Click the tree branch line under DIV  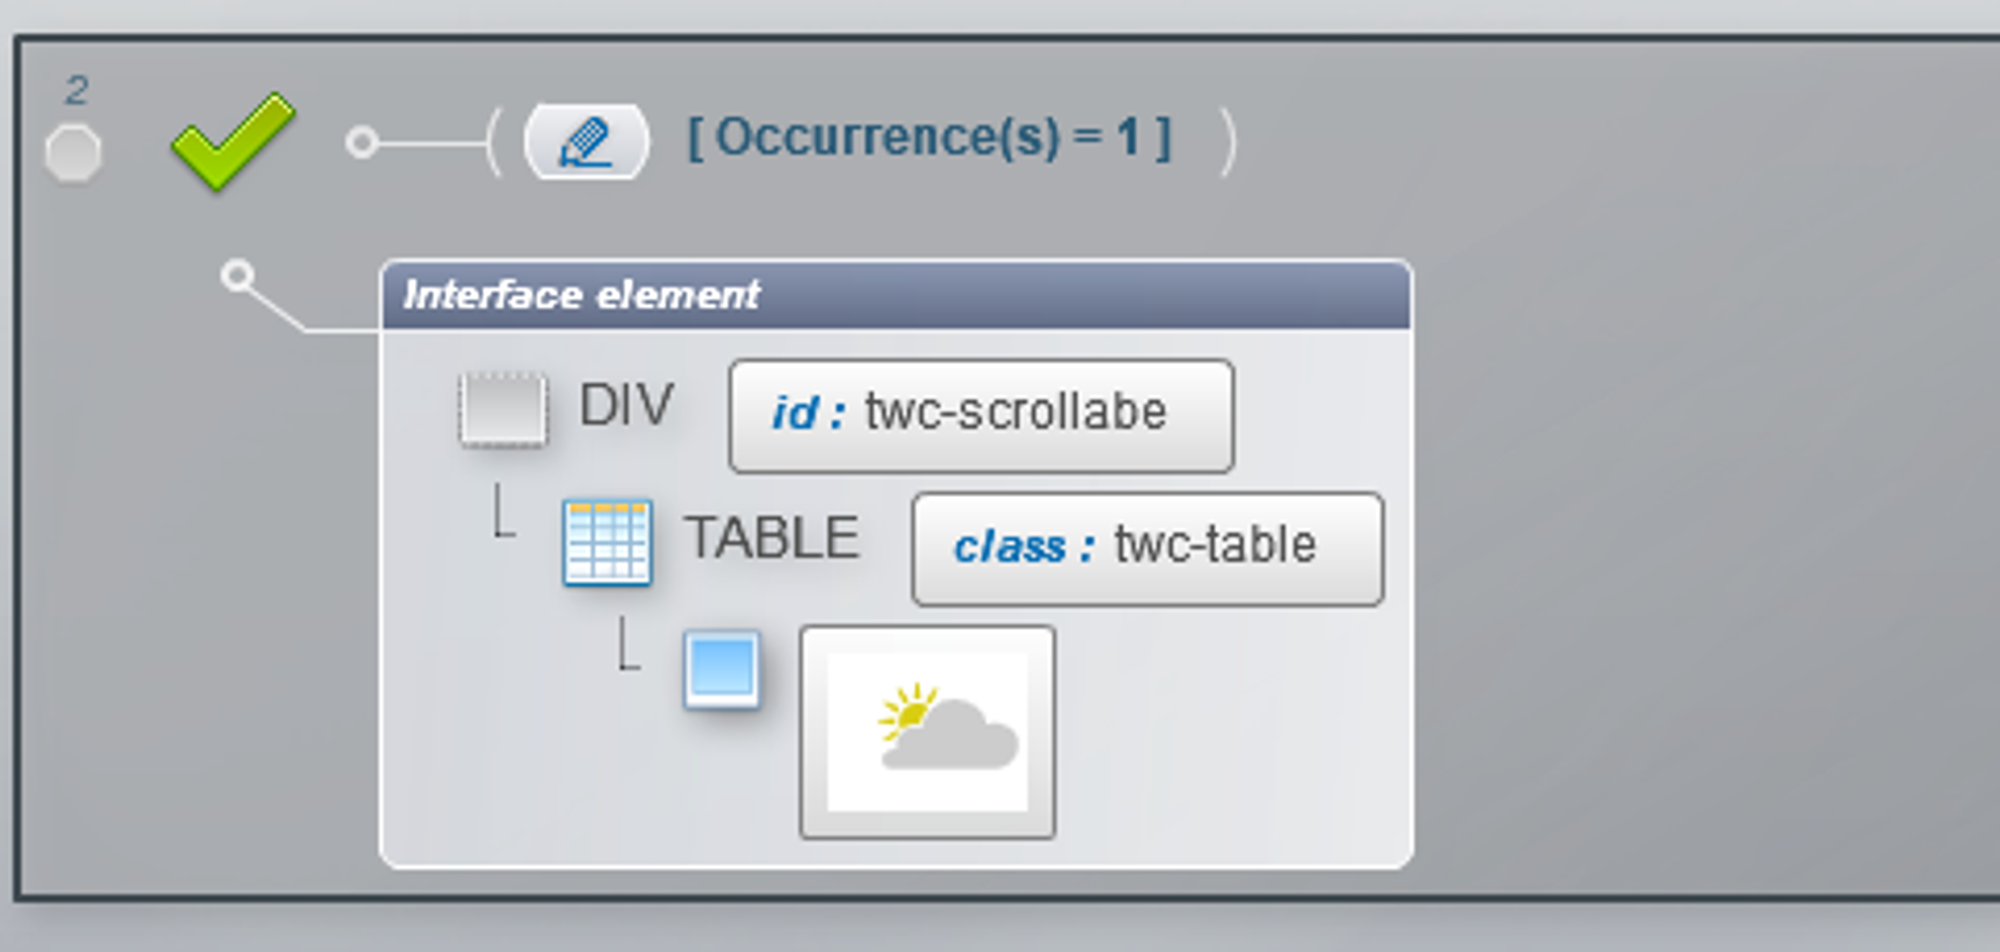(505, 511)
